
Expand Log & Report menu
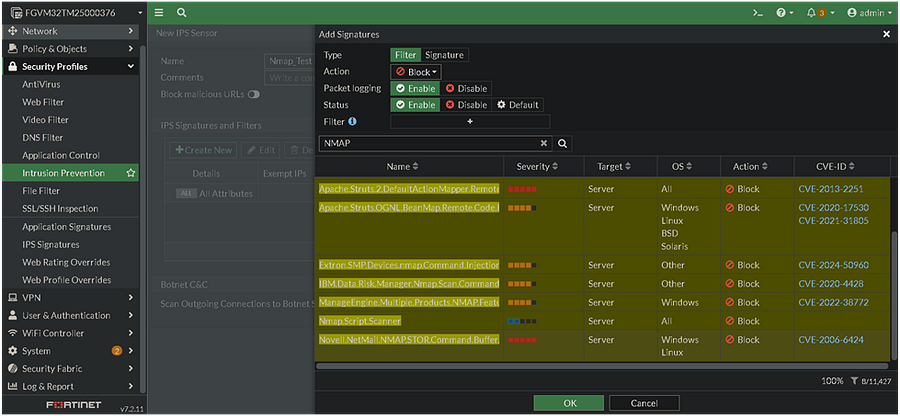point(72,386)
